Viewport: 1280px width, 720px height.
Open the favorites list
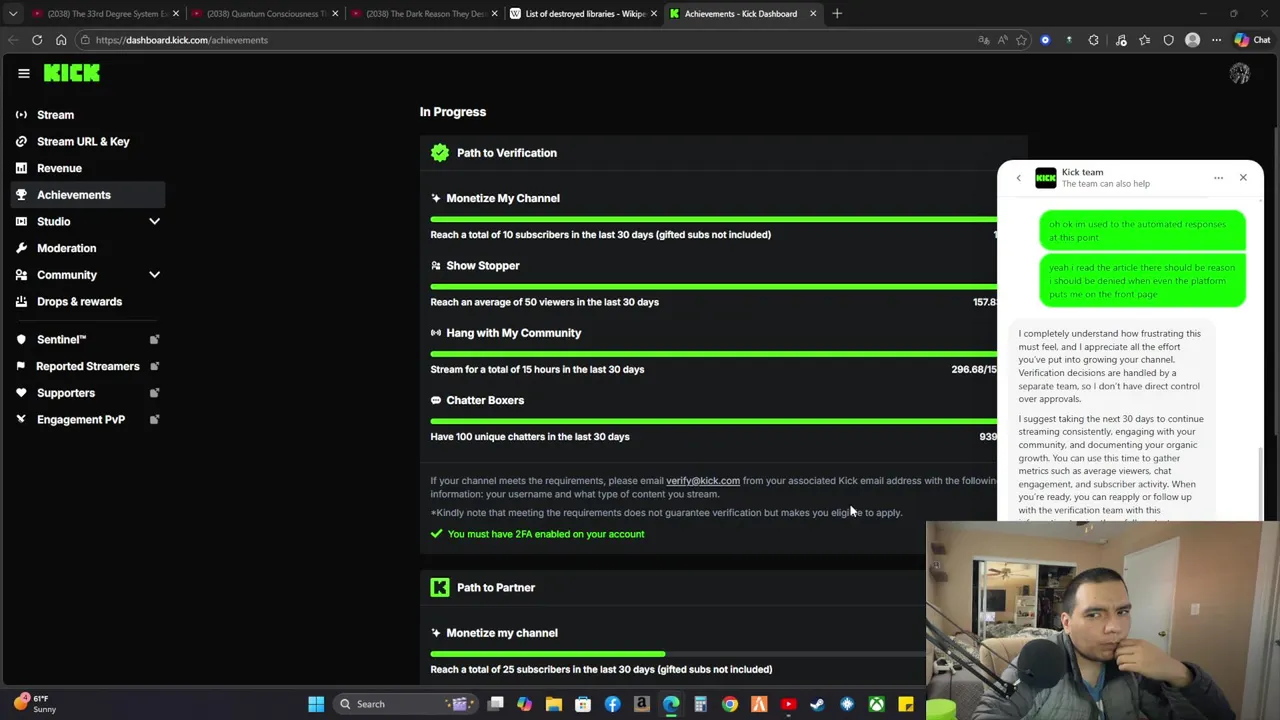point(1144,40)
